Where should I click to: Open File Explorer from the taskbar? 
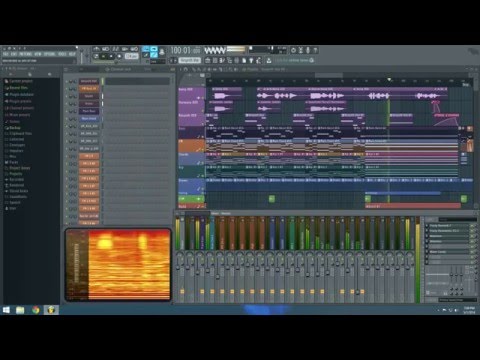20,310
